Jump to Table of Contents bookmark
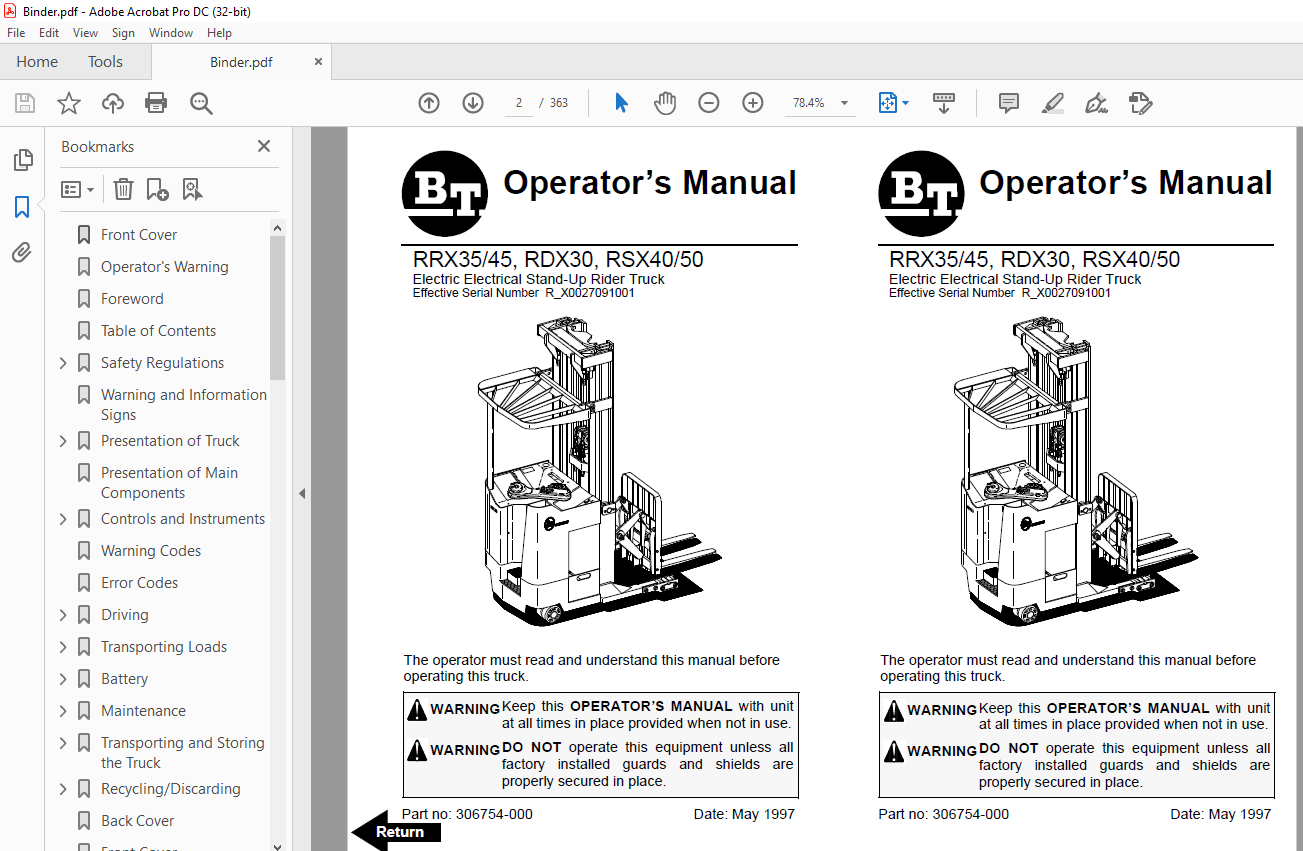1303x851 pixels. [158, 331]
